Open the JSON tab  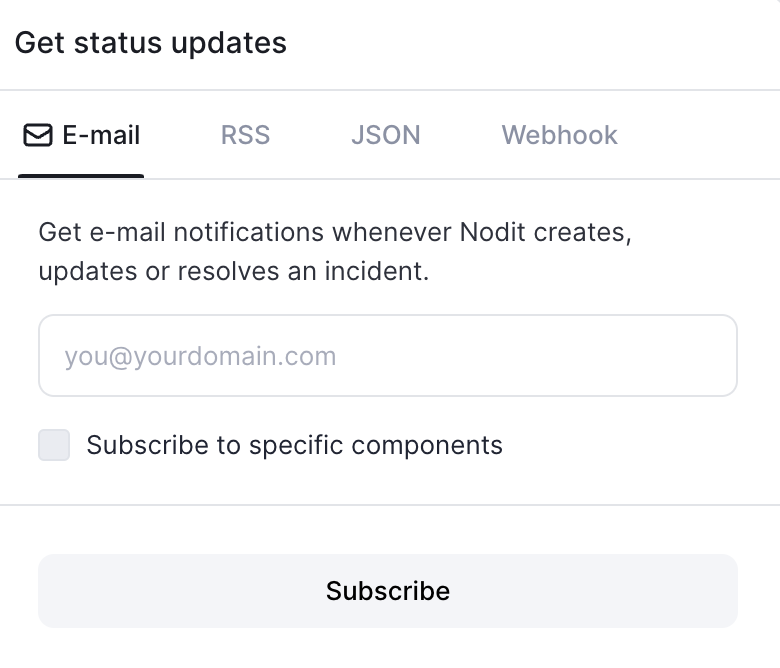point(386,135)
